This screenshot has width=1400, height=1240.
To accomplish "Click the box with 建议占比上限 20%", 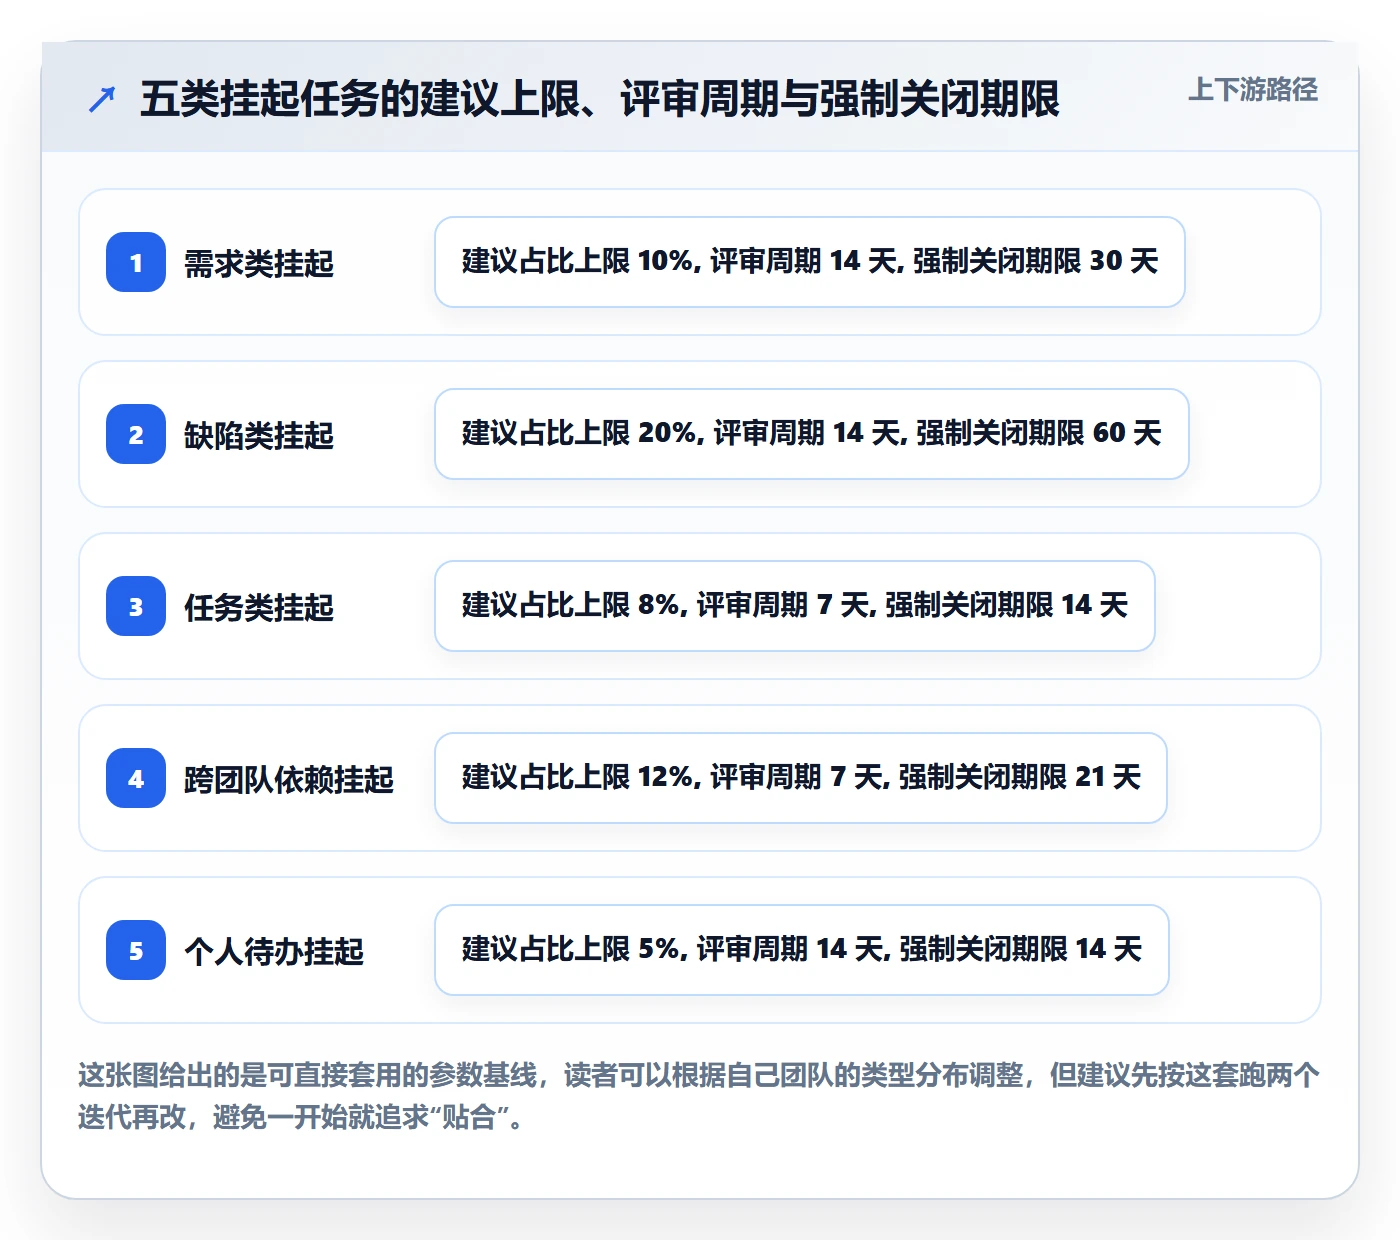I will (x=812, y=434).
